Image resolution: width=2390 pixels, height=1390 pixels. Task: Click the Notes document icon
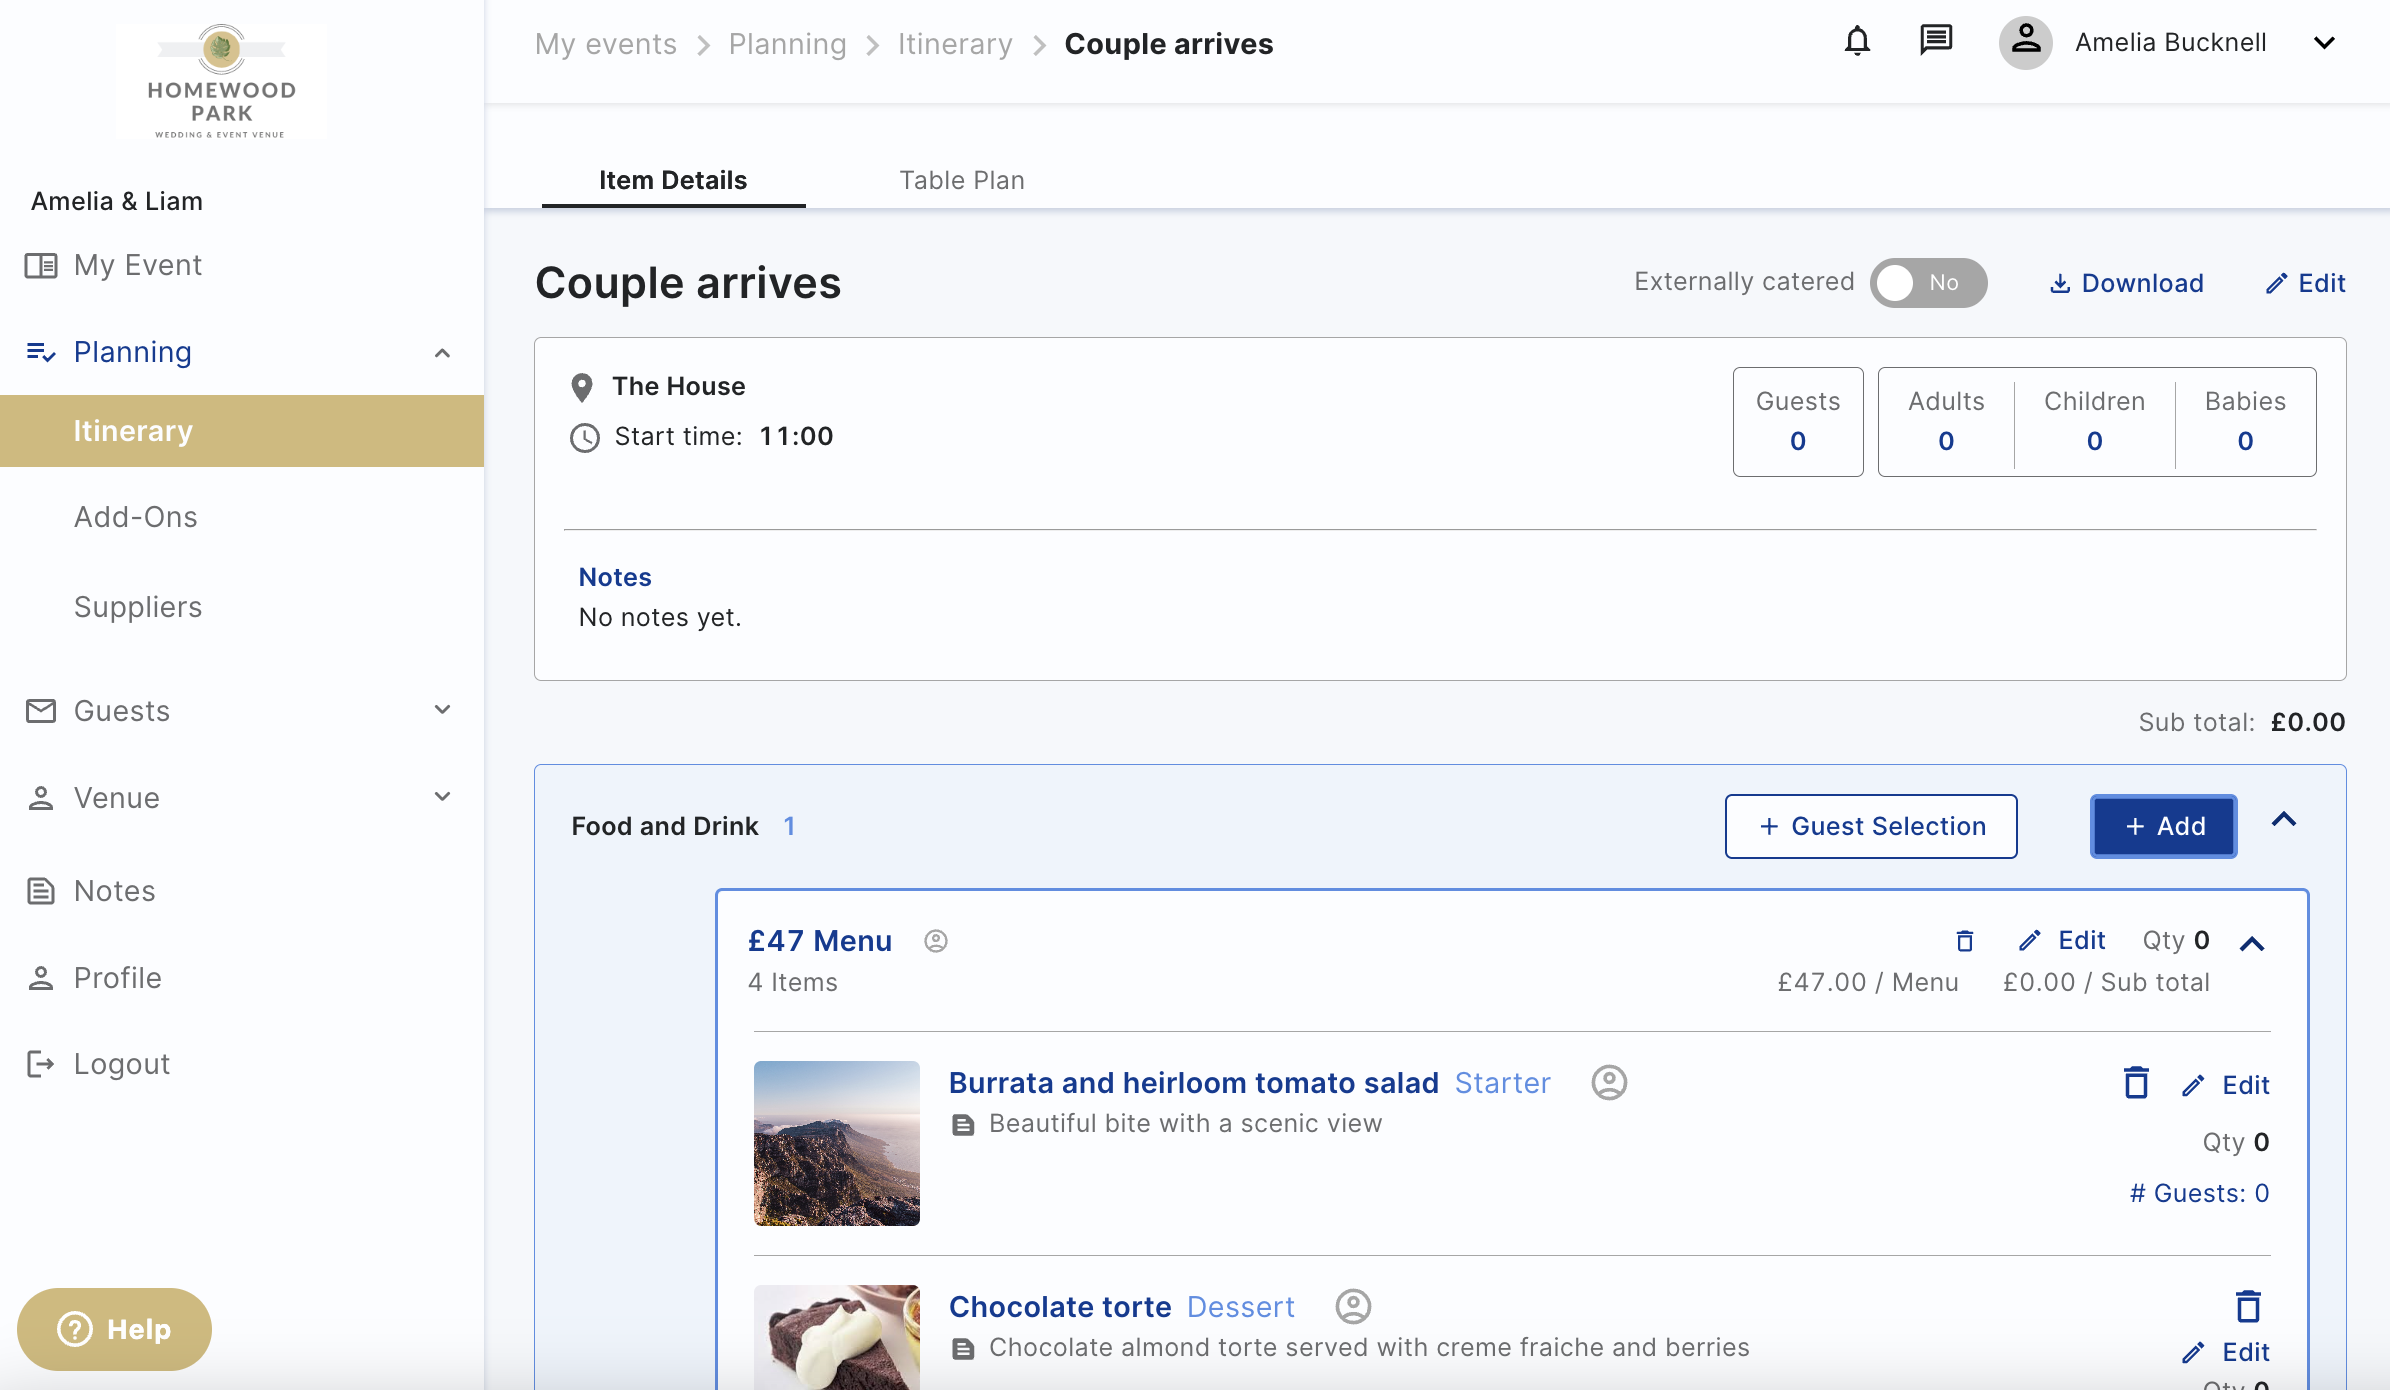click(41, 891)
